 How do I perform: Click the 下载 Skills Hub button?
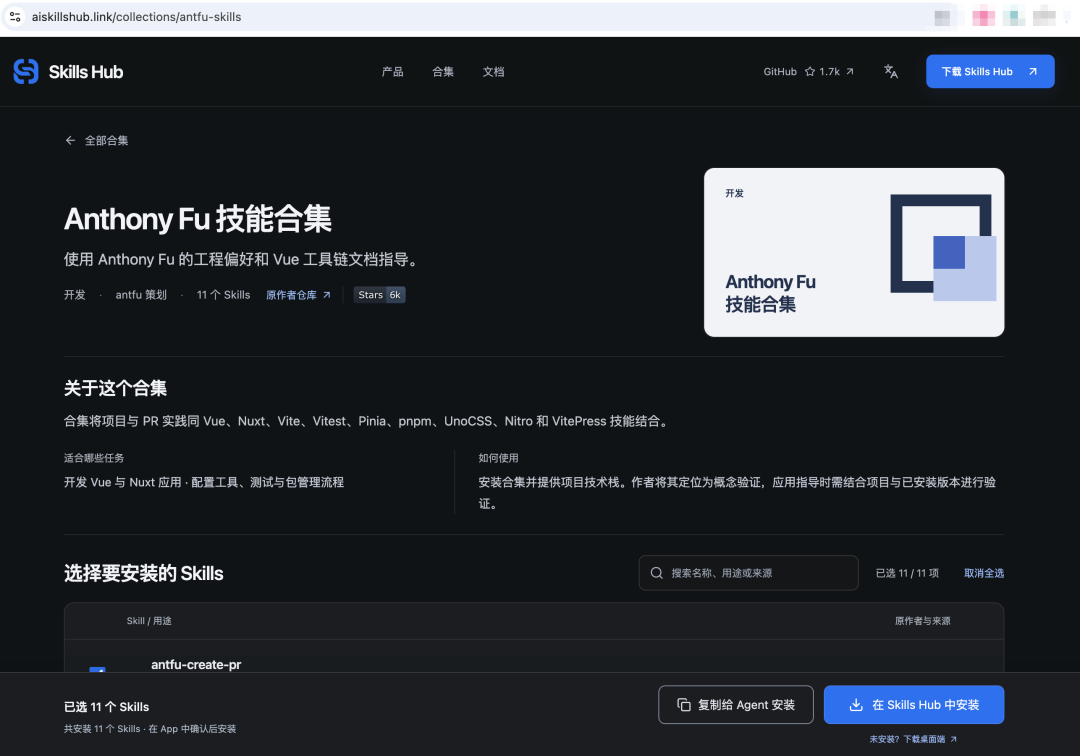click(x=990, y=72)
